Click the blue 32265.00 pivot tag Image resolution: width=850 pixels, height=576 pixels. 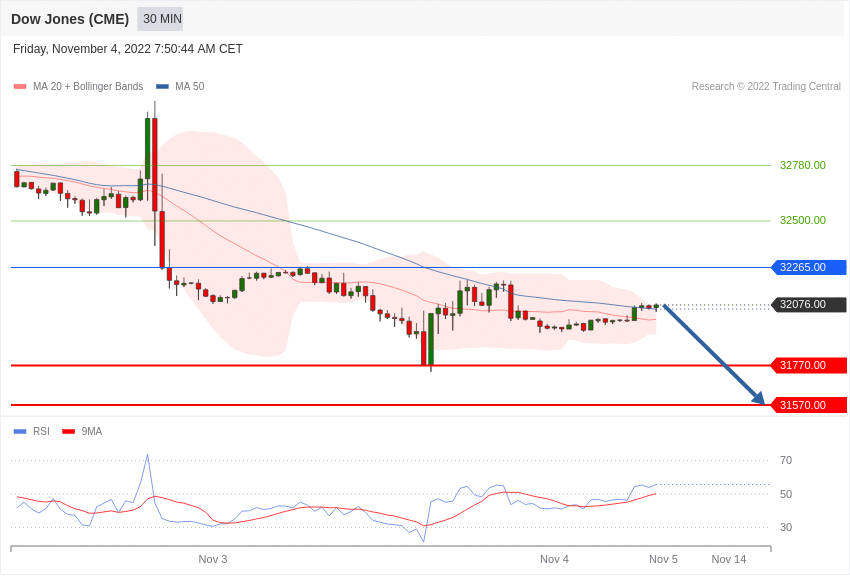point(809,267)
